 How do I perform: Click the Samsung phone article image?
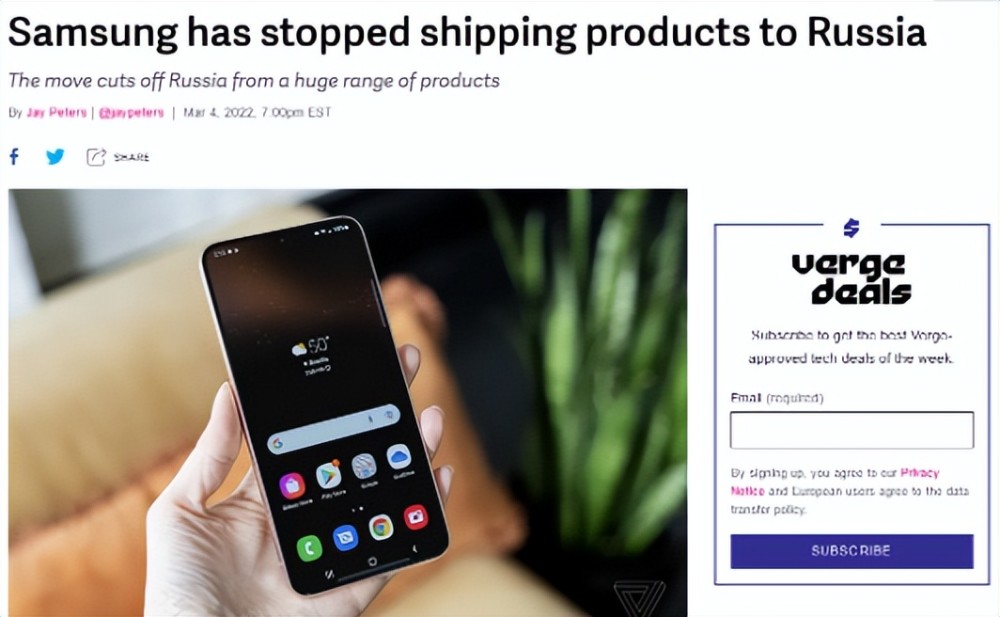pos(348,403)
